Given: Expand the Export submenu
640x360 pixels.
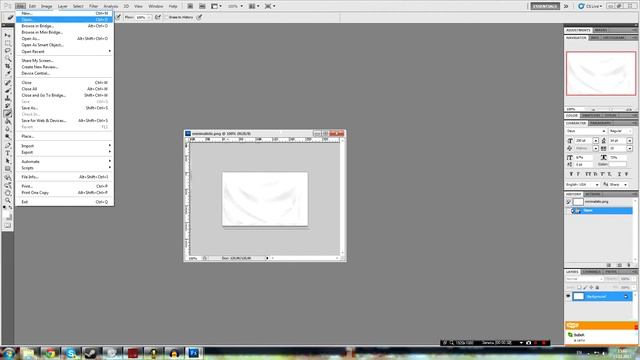Looking at the screenshot, I should (x=65, y=152).
